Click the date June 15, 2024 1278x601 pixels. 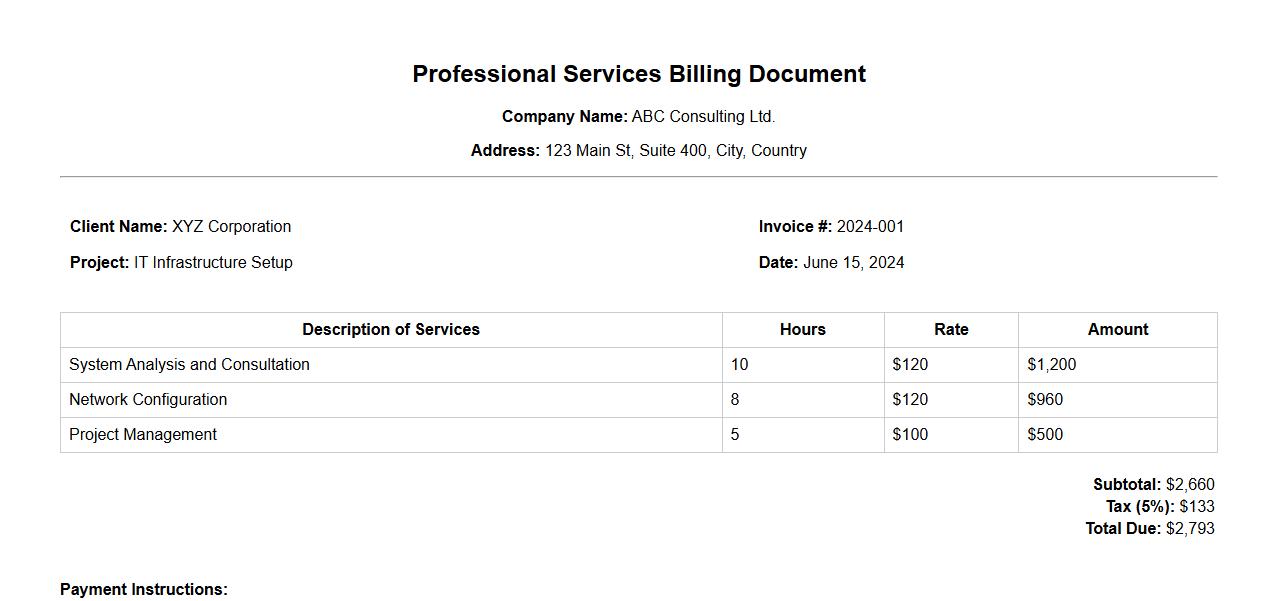click(853, 263)
